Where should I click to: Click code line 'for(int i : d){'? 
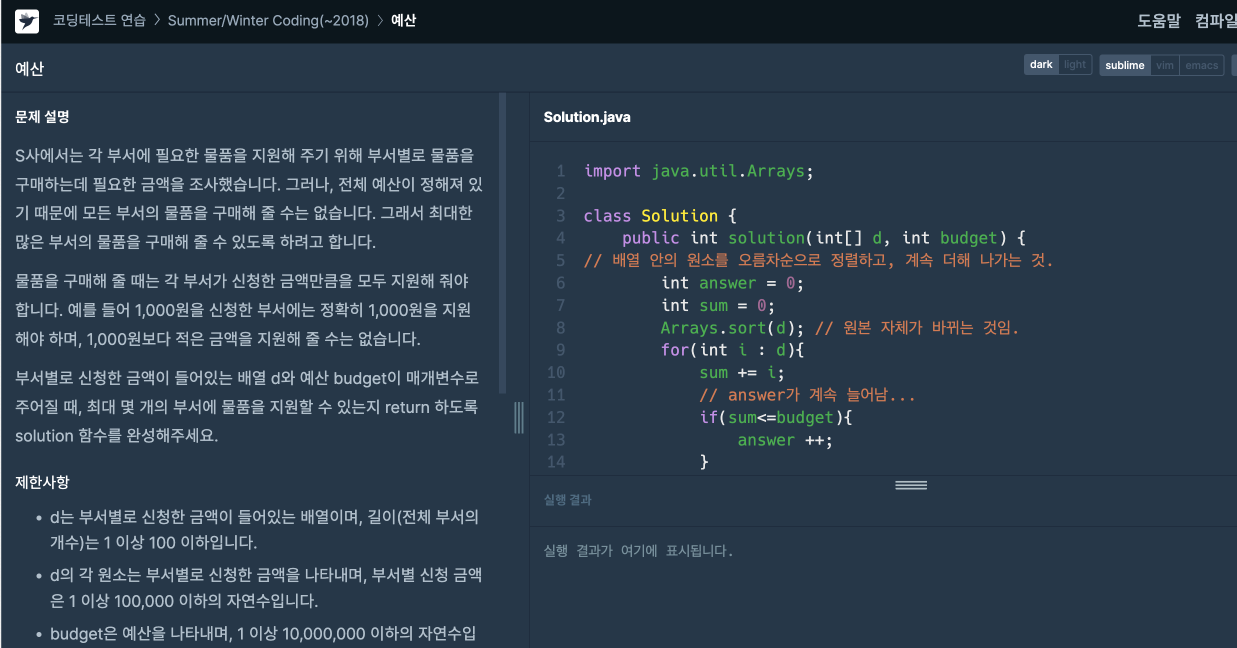coord(732,350)
